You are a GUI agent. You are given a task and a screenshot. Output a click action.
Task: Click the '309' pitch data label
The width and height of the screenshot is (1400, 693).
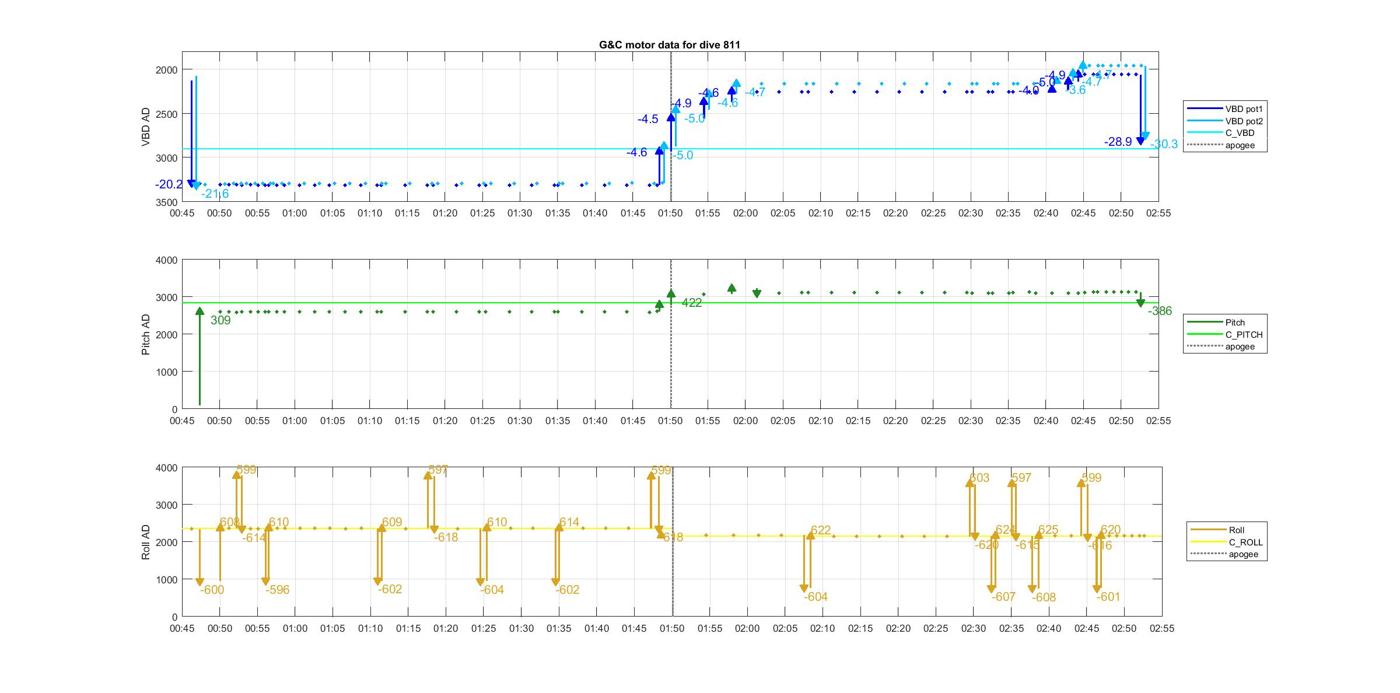coord(220,320)
